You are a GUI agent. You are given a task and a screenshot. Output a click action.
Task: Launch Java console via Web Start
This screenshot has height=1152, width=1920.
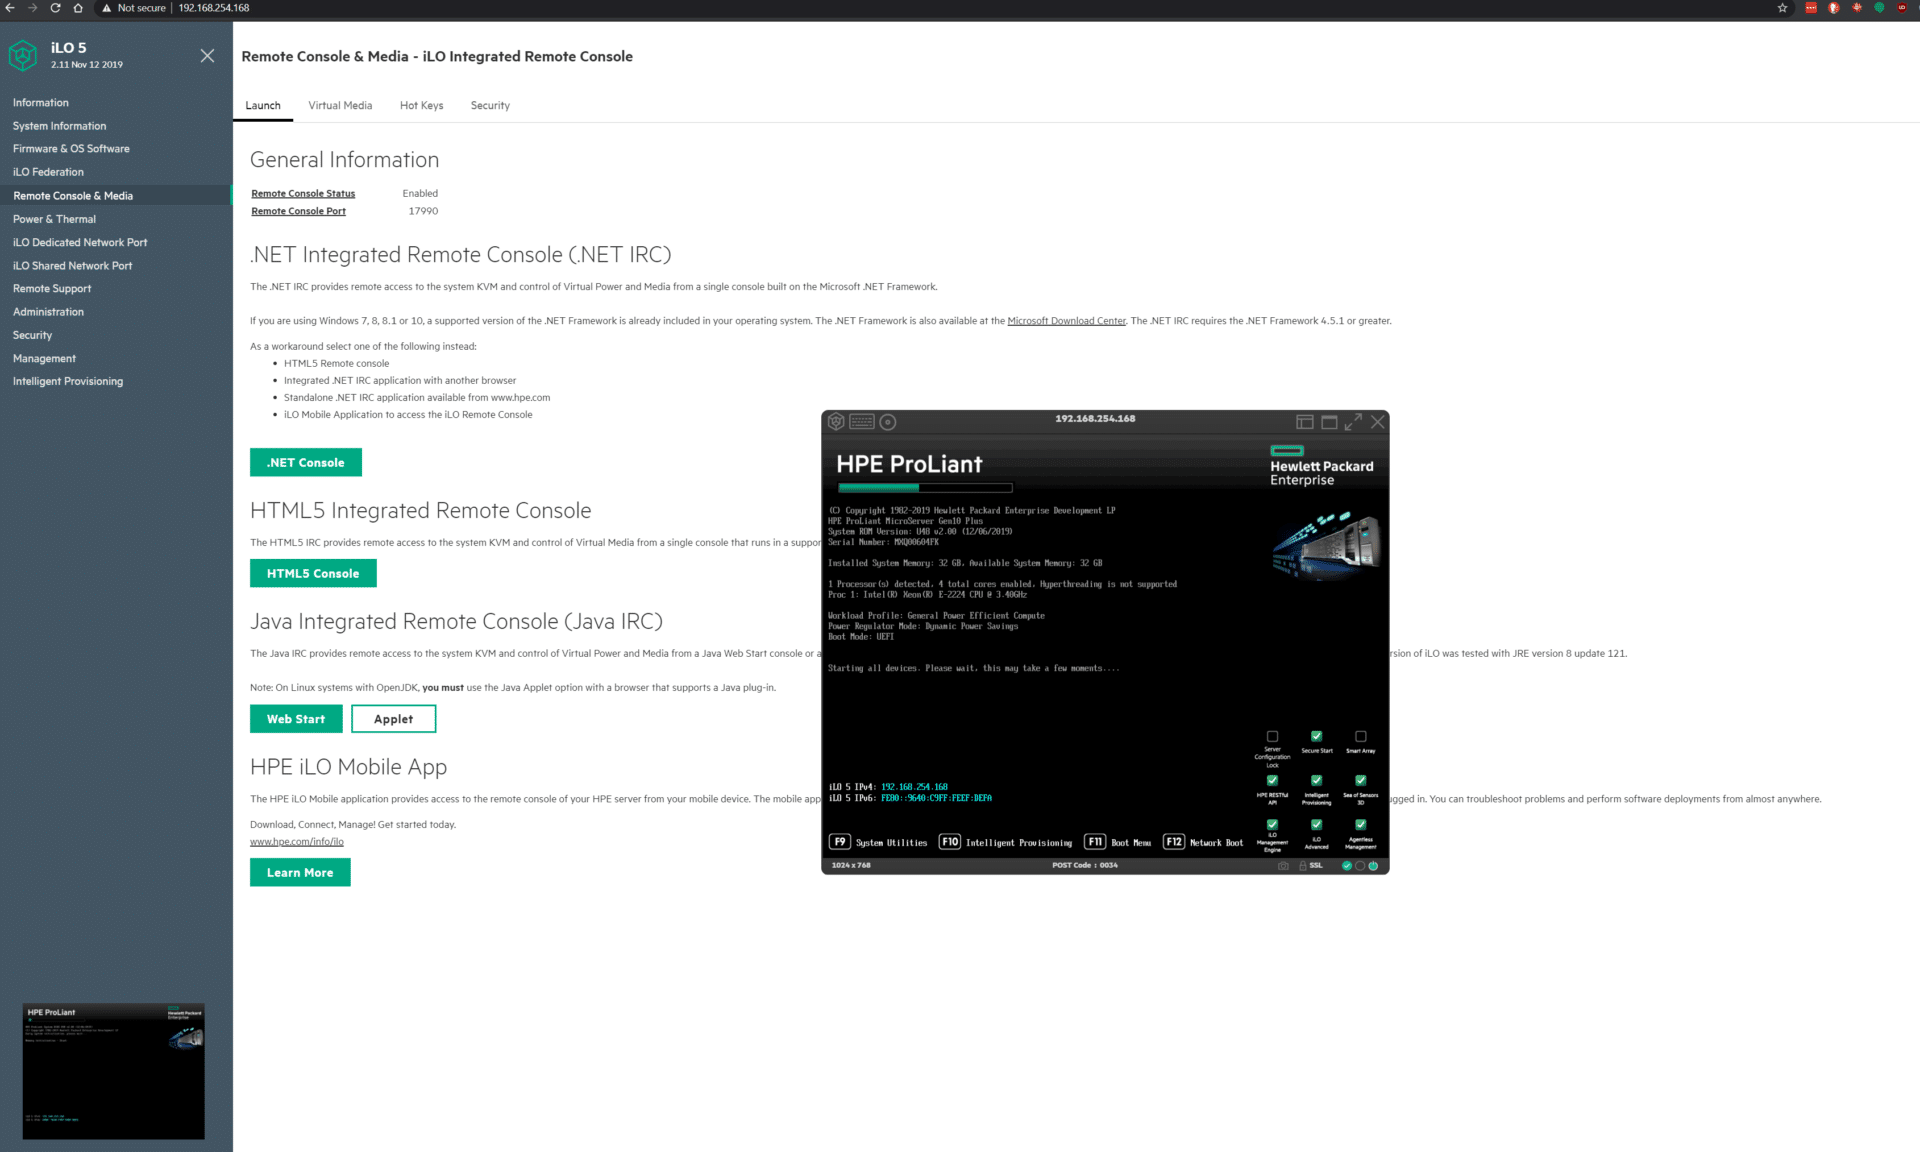pyautogui.click(x=296, y=719)
